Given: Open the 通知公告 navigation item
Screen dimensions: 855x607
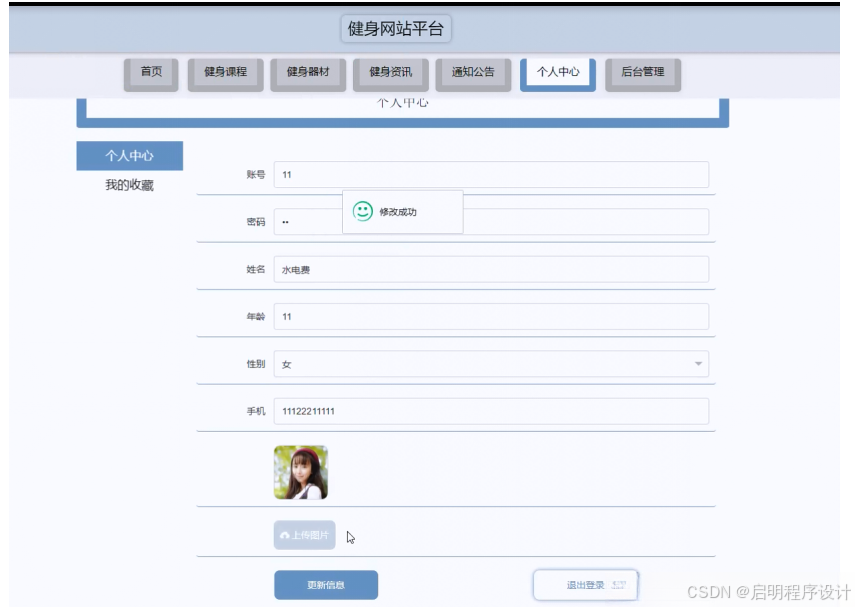Looking at the screenshot, I should click(x=472, y=73).
